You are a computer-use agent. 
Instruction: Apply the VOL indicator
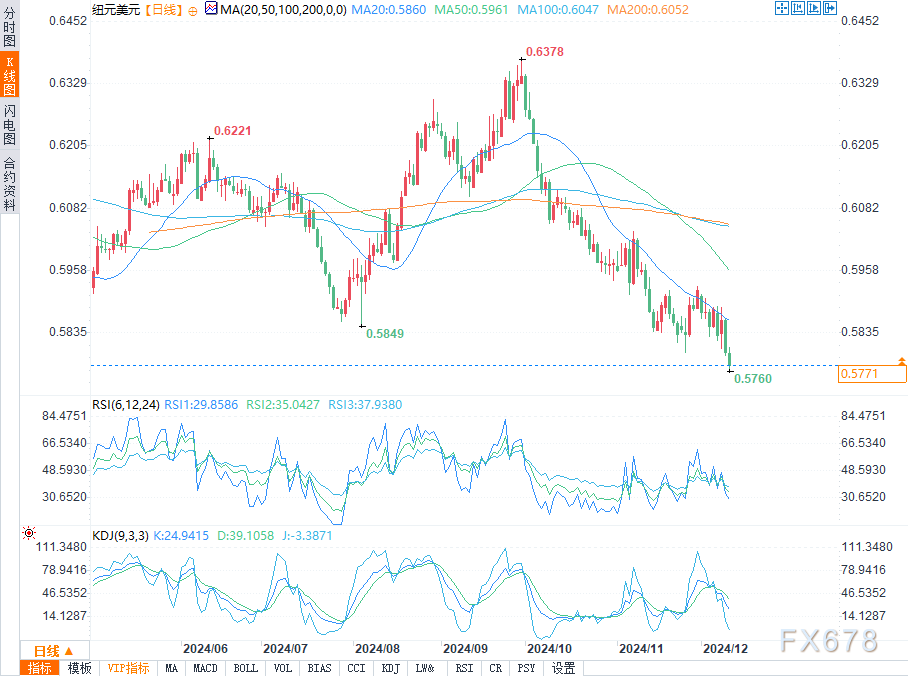283,668
